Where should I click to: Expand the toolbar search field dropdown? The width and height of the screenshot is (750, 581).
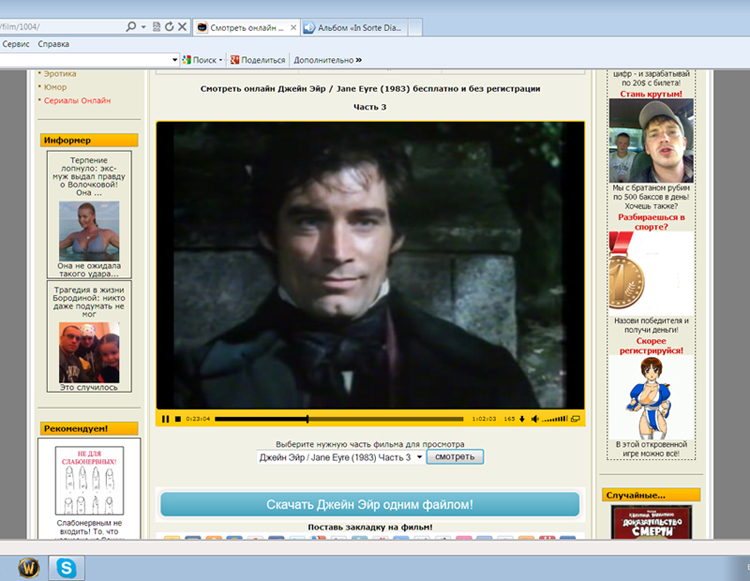(x=175, y=60)
